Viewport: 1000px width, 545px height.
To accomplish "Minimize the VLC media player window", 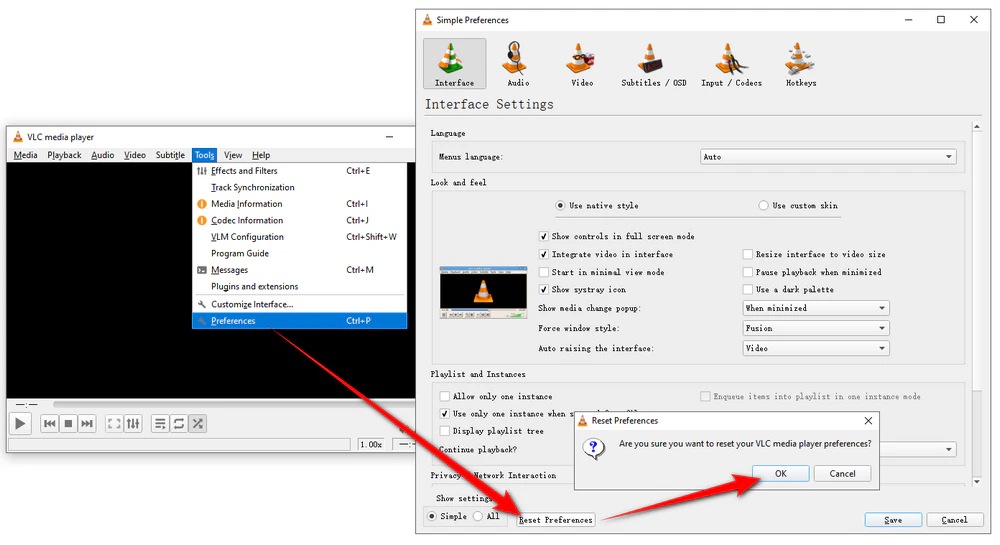I will 389,137.
